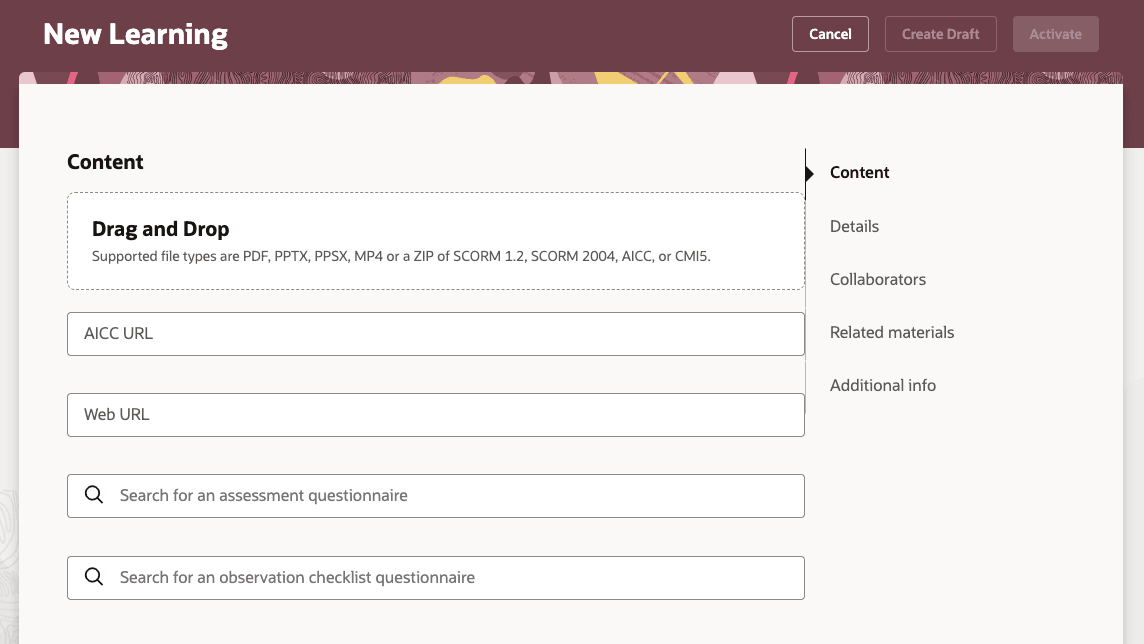Click the observation checklist search magnifier icon
This screenshot has height=644, width=1144.
click(94, 577)
